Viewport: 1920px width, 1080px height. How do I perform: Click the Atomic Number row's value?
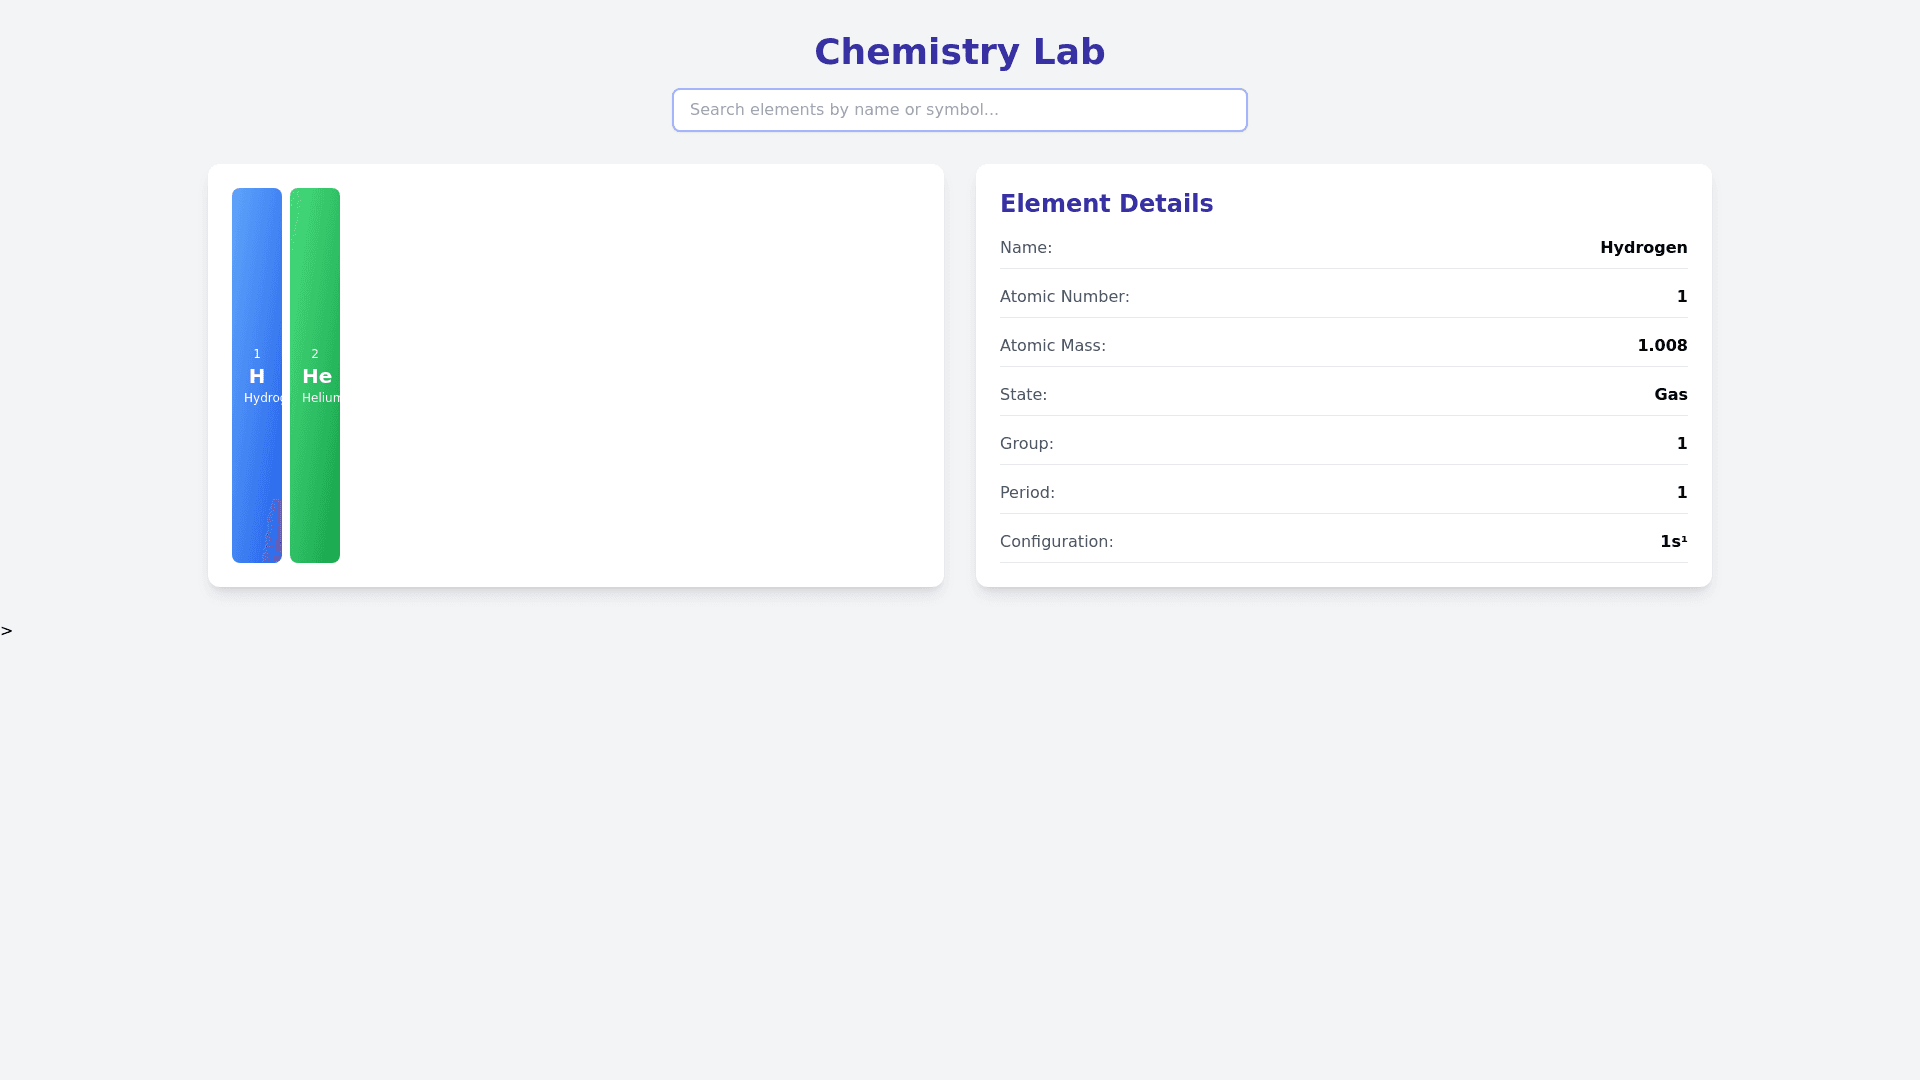1682,297
